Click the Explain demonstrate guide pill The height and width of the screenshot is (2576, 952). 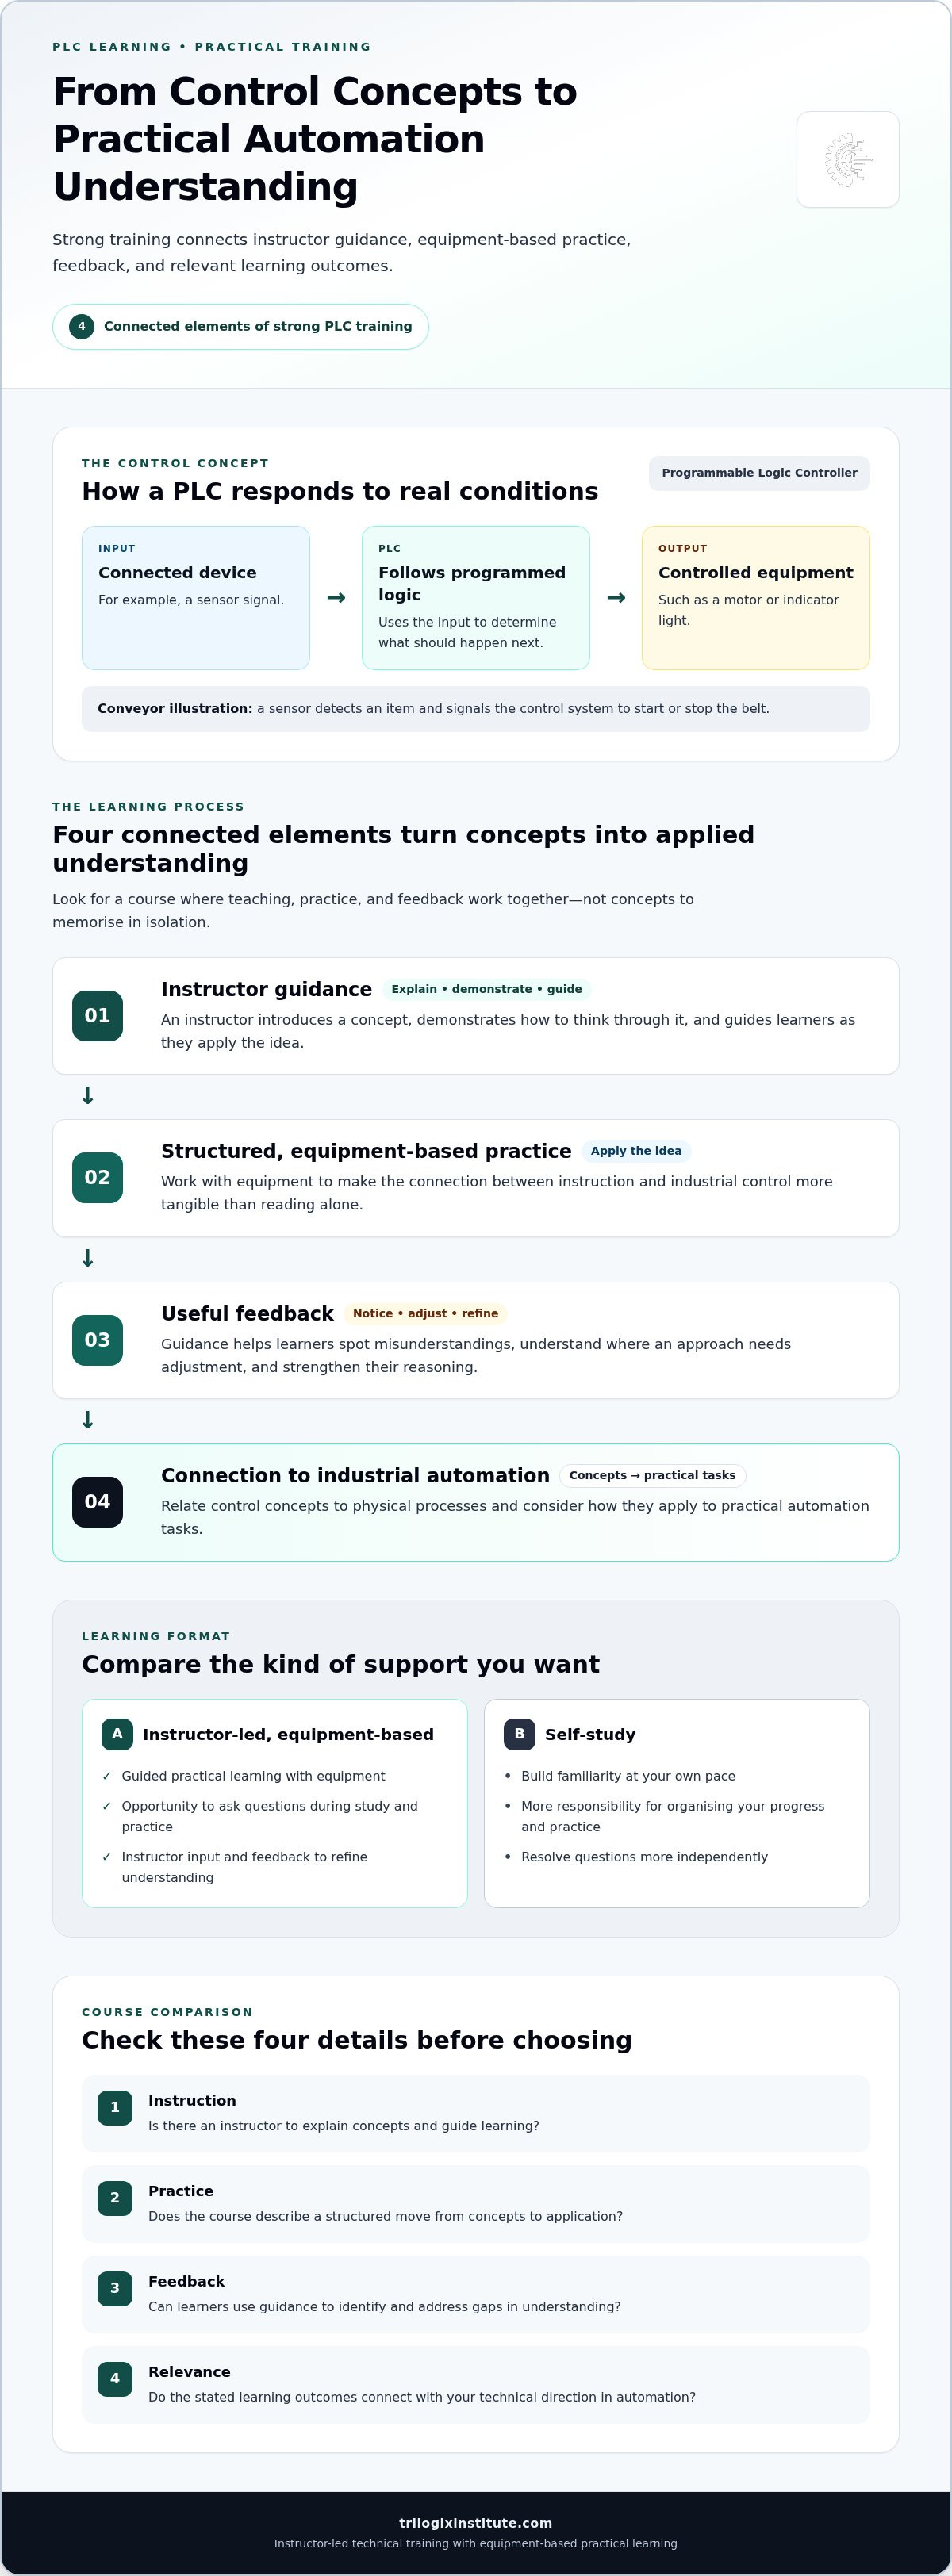pyautogui.click(x=486, y=989)
